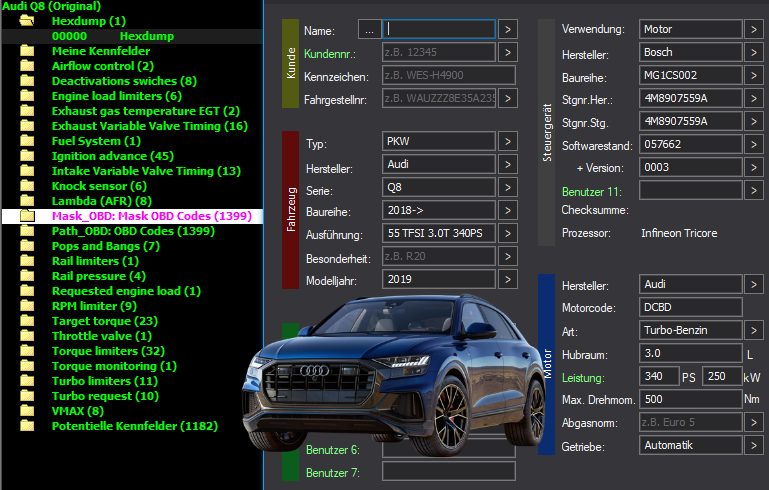Viewport: 769px width, 490px height.
Task: Select the Meine Kennfelder folder
Action: tap(101, 51)
